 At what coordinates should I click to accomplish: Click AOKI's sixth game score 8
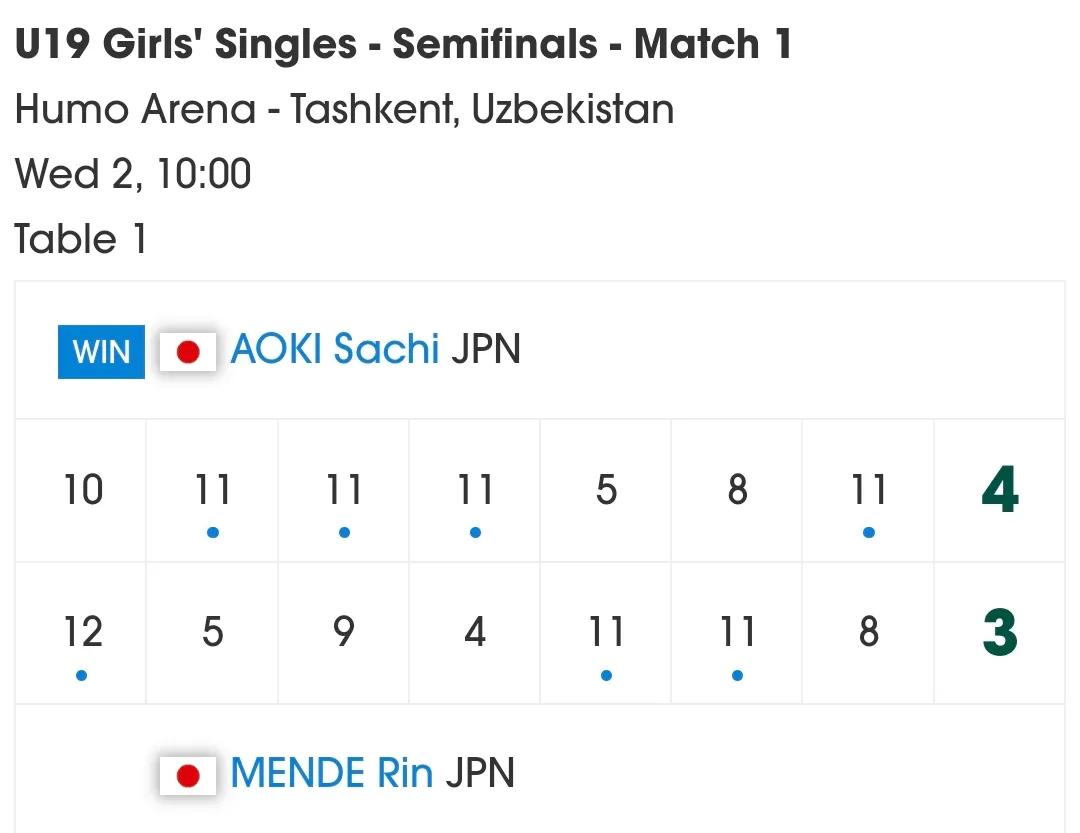pyautogui.click(x=738, y=490)
